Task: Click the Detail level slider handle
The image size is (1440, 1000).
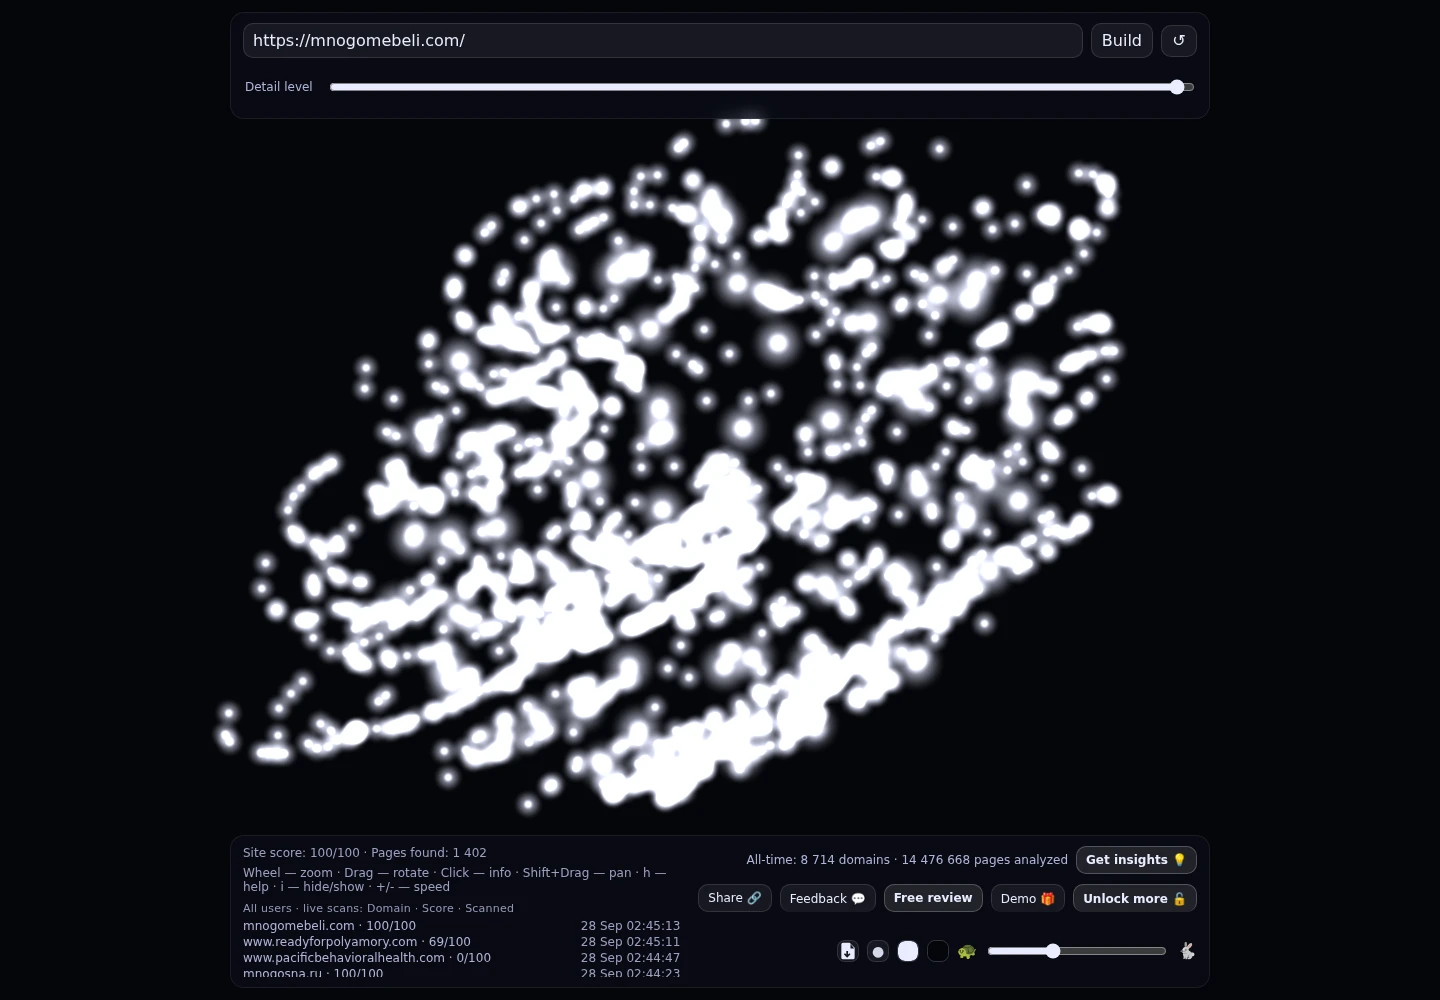Action: [x=1177, y=87]
